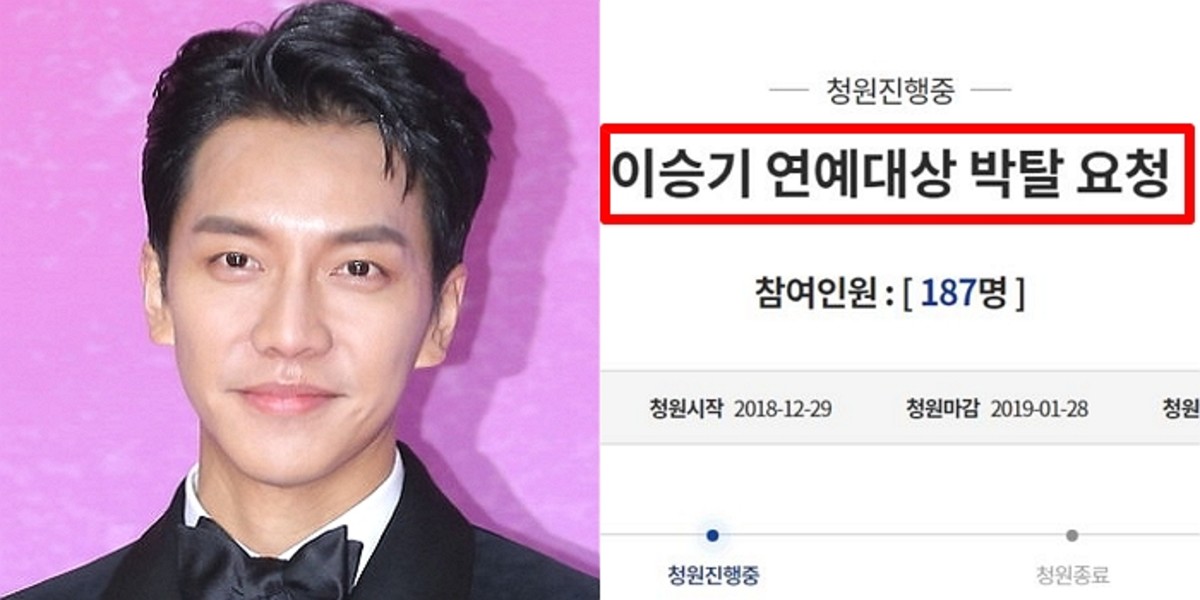Click the 참여인원 text label
The image size is (1200, 600).
(811, 293)
